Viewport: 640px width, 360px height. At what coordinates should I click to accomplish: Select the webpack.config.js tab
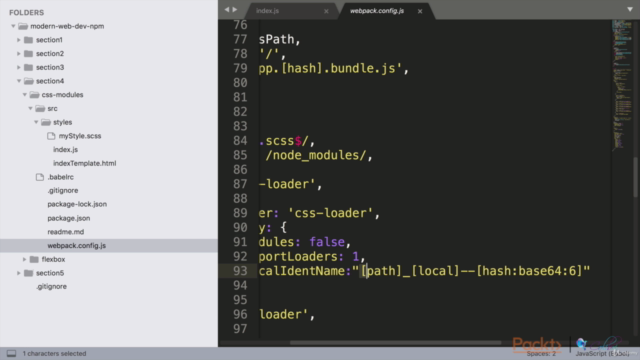coord(377,11)
